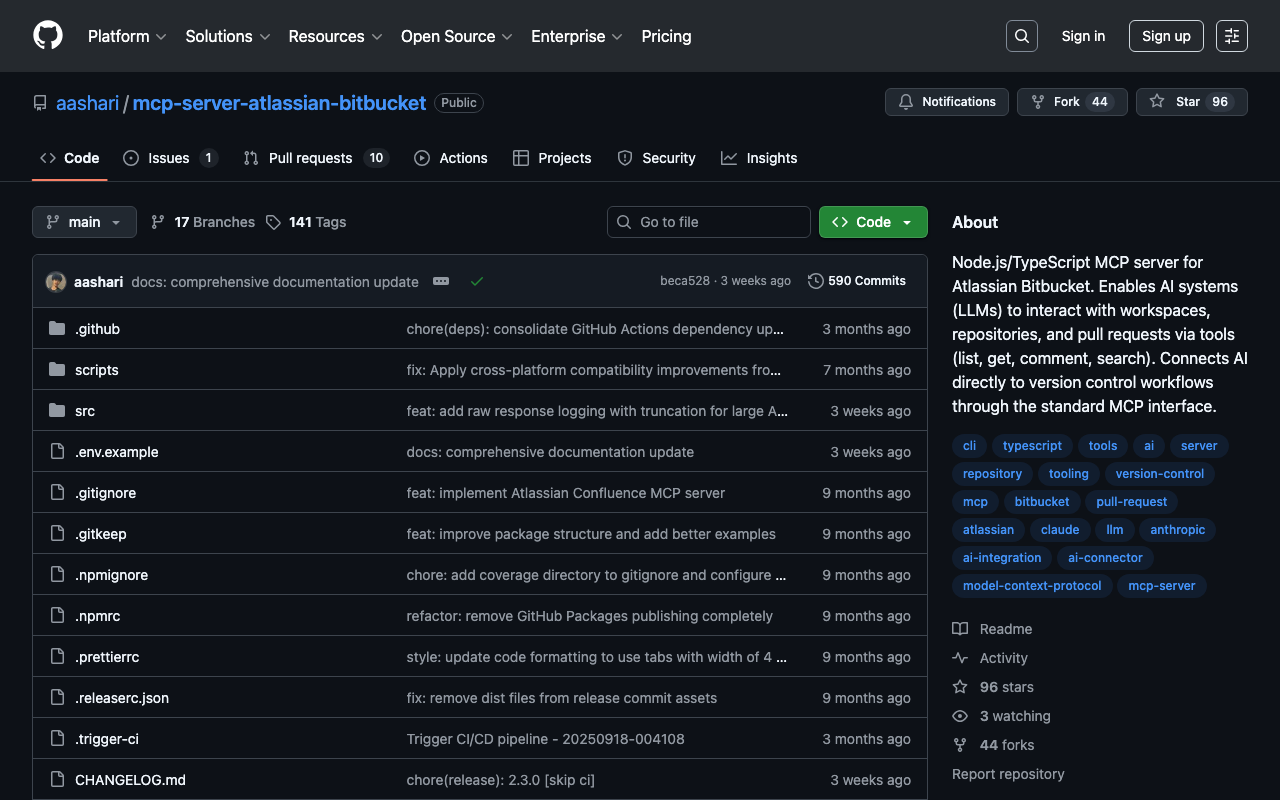This screenshot has width=1280, height=800.
Task: Click the appearance settings icon in header
Action: point(1231,36)
